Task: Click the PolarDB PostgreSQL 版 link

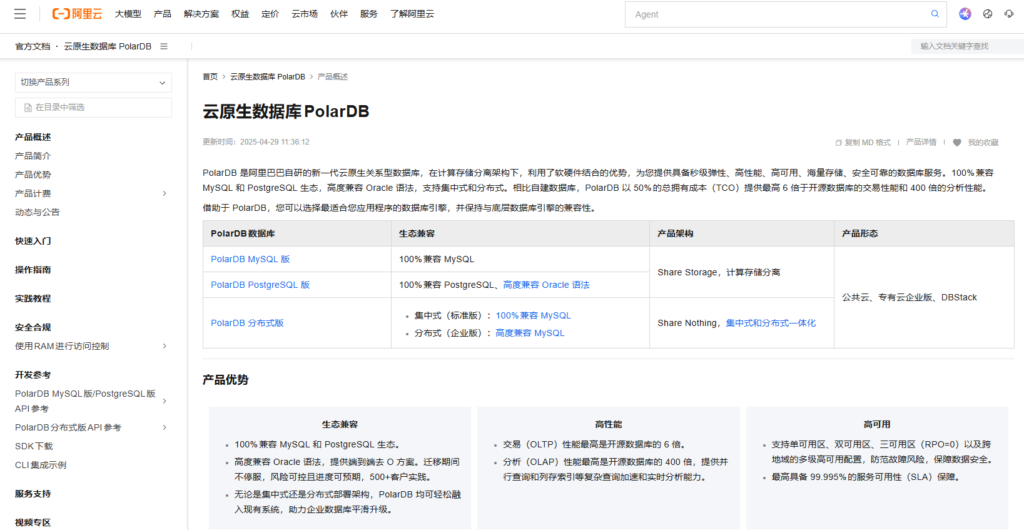Action: click(x=260, y=285)
